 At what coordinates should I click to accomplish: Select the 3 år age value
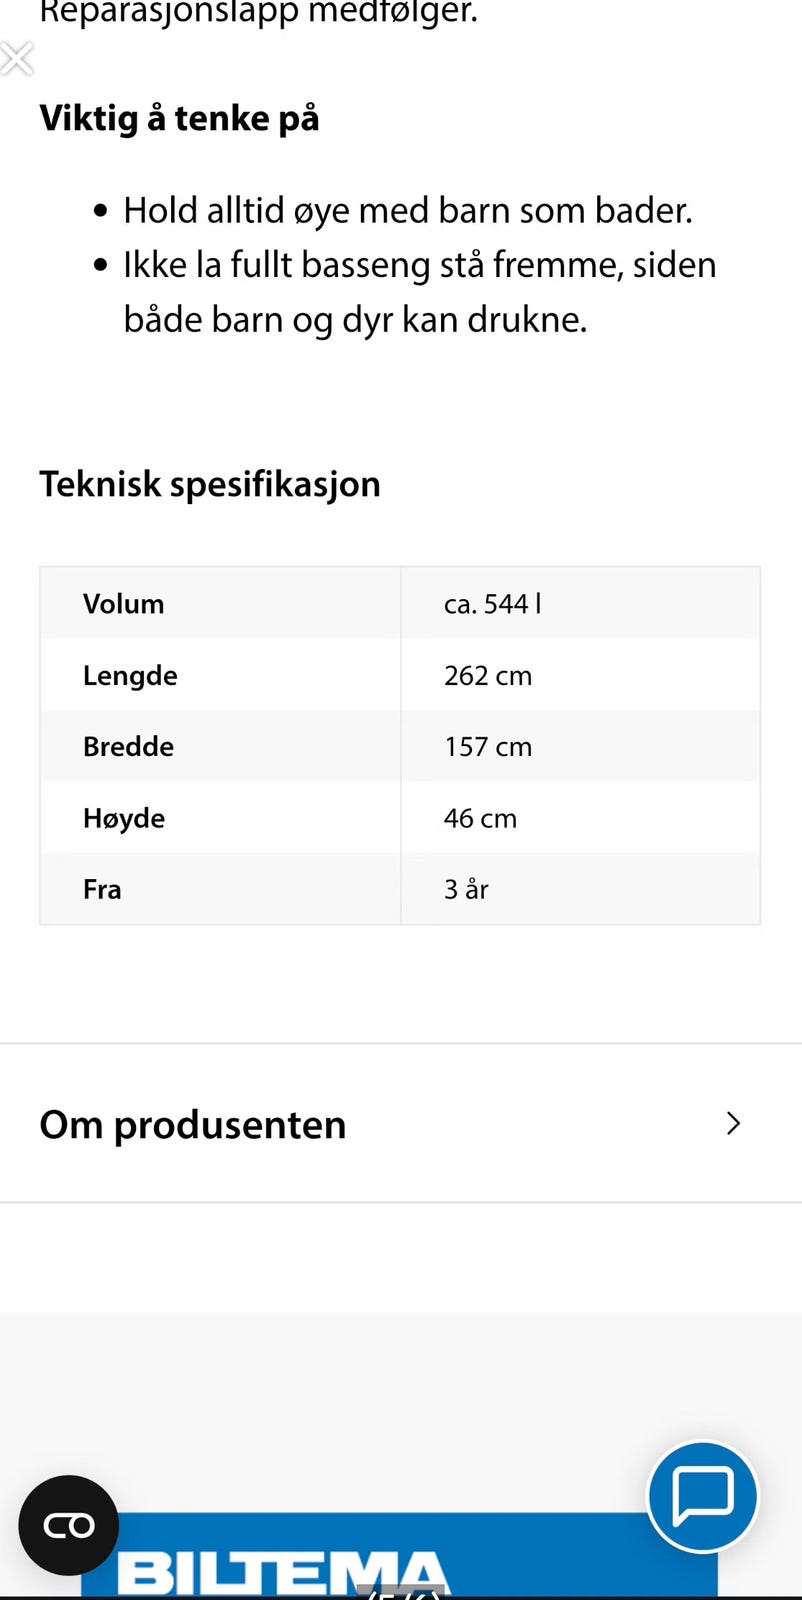coord(466,889)
